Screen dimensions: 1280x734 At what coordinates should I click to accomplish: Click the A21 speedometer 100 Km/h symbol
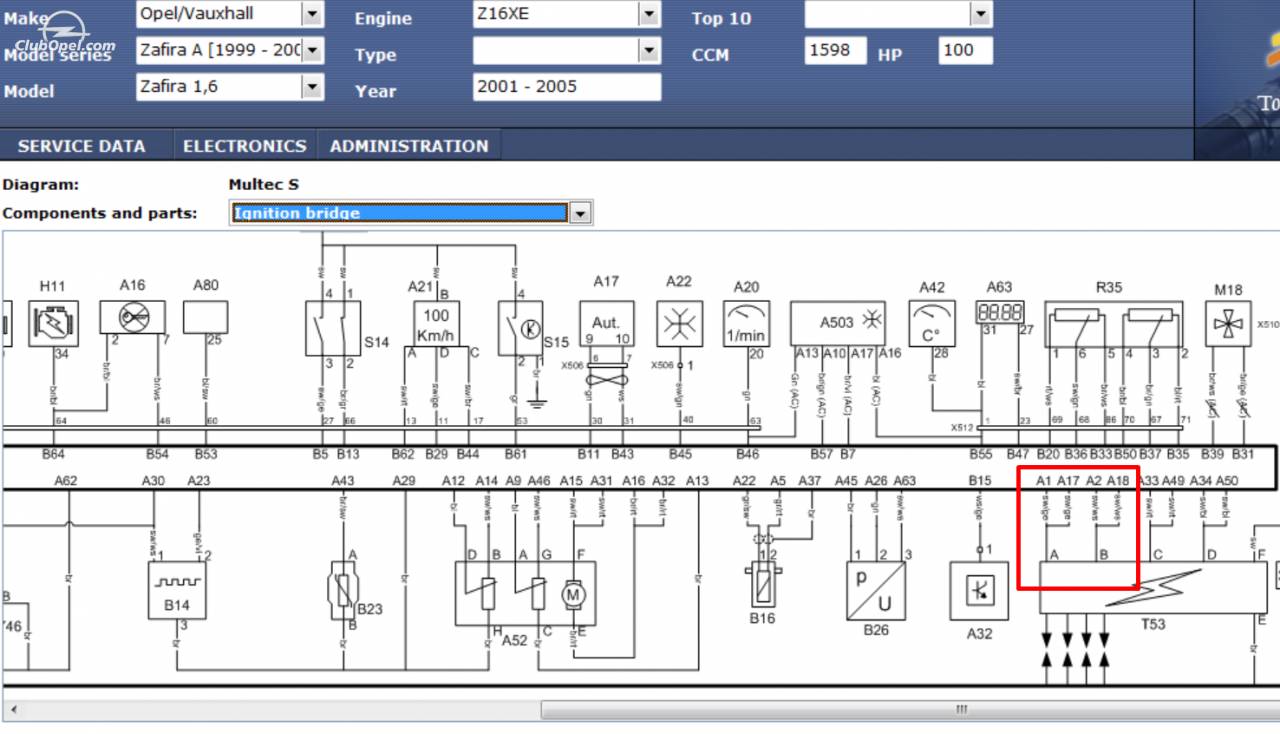[437, 323]
